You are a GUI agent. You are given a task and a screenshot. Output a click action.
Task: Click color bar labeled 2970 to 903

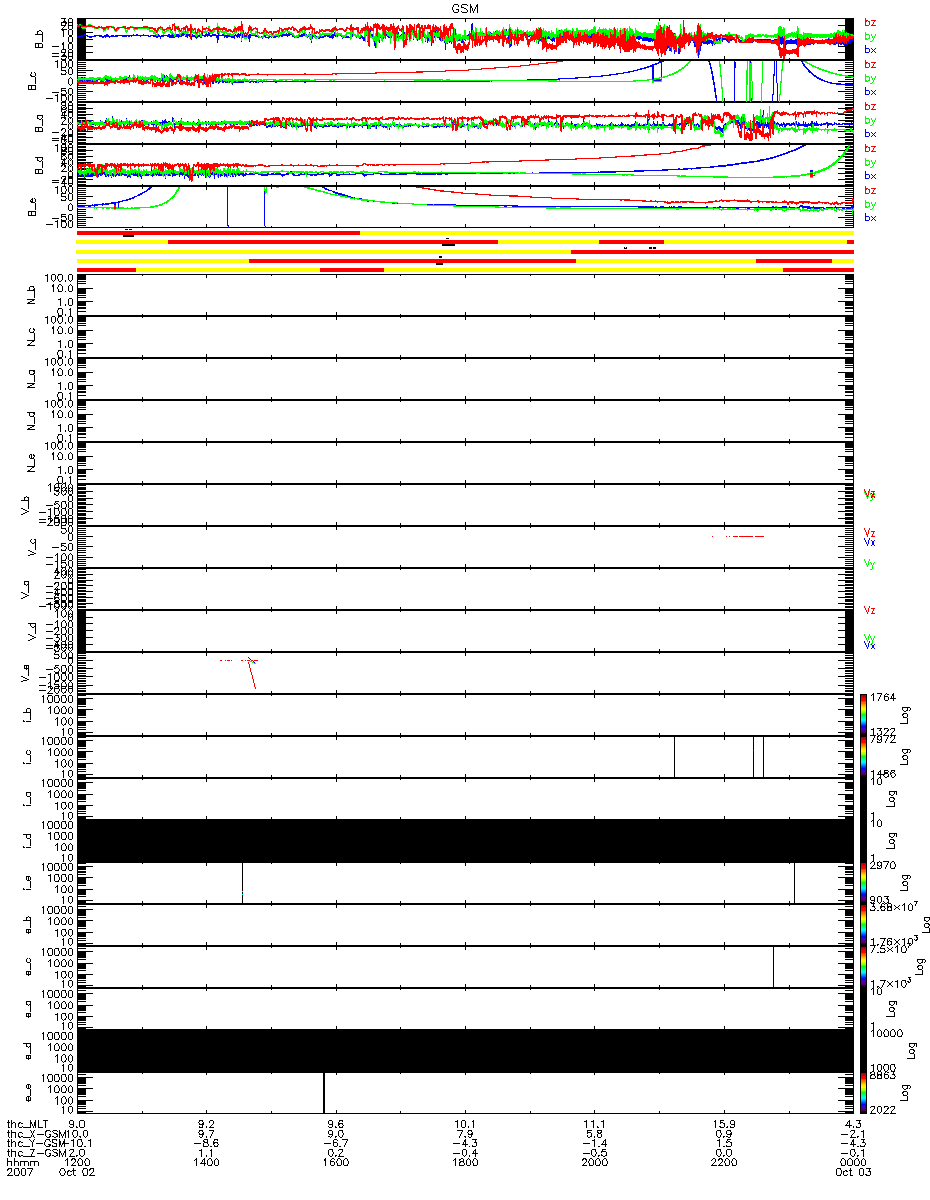point(863,882)
